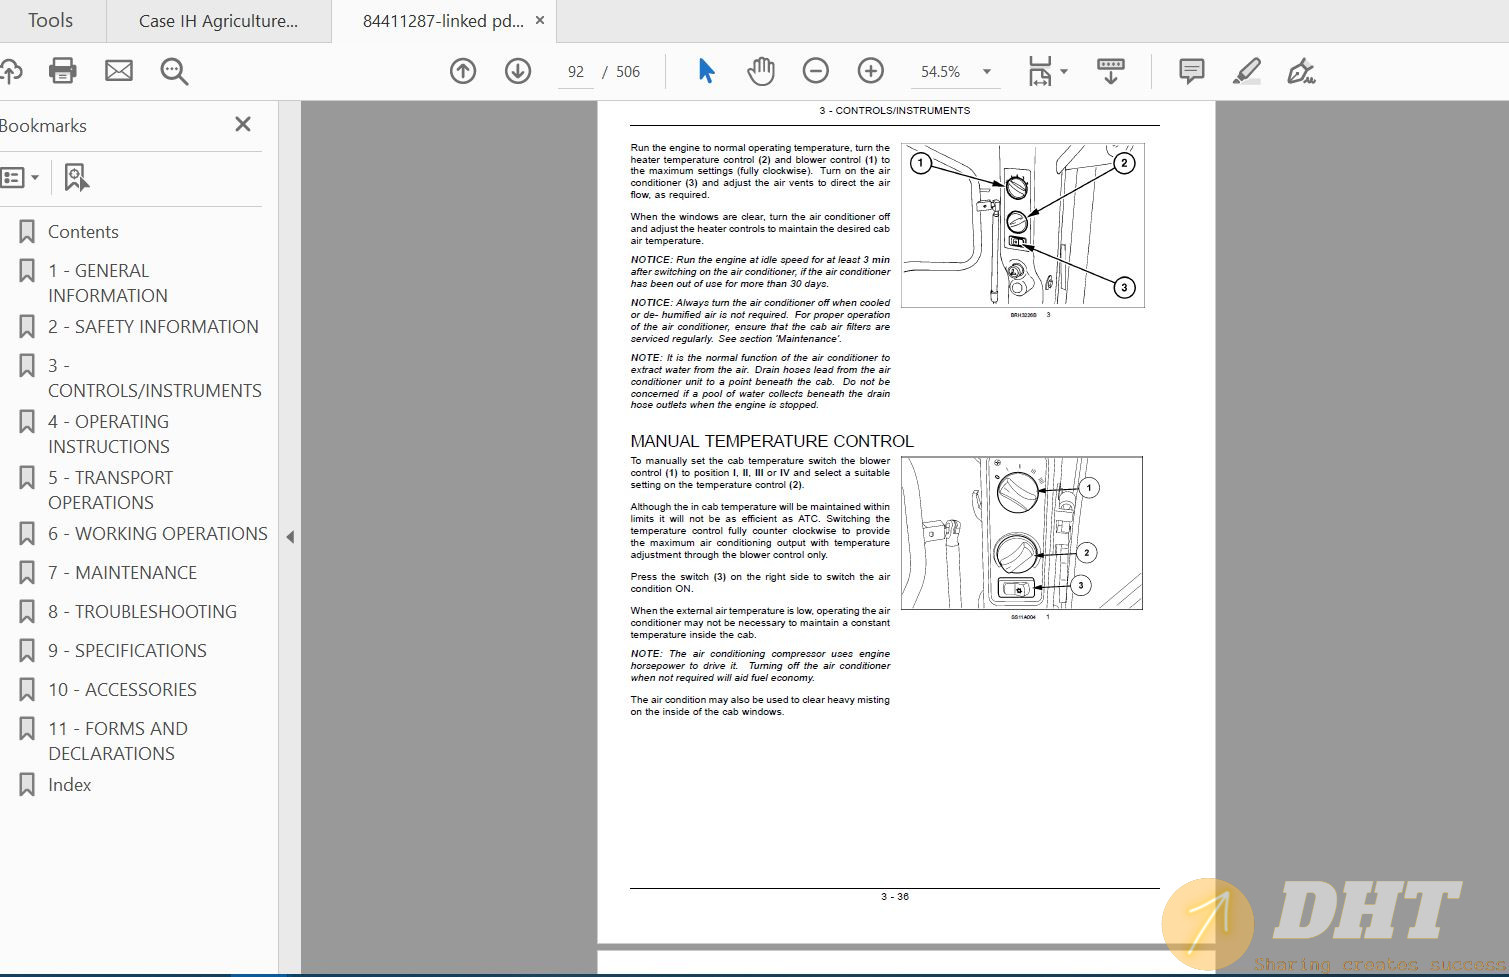The width and height of the screenshot is (1509, 977).
Task: Zoom out with minus icon
Action: click(x=816, y=71)
